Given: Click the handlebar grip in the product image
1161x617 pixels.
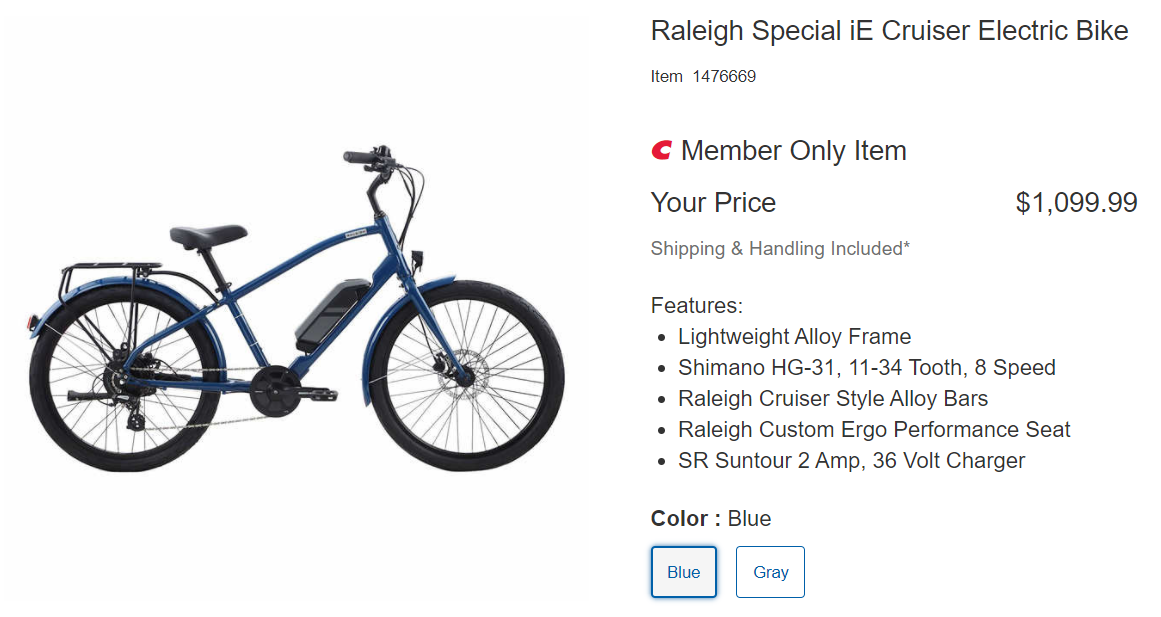Looking at the screenshot, I should tap(359, 157).
